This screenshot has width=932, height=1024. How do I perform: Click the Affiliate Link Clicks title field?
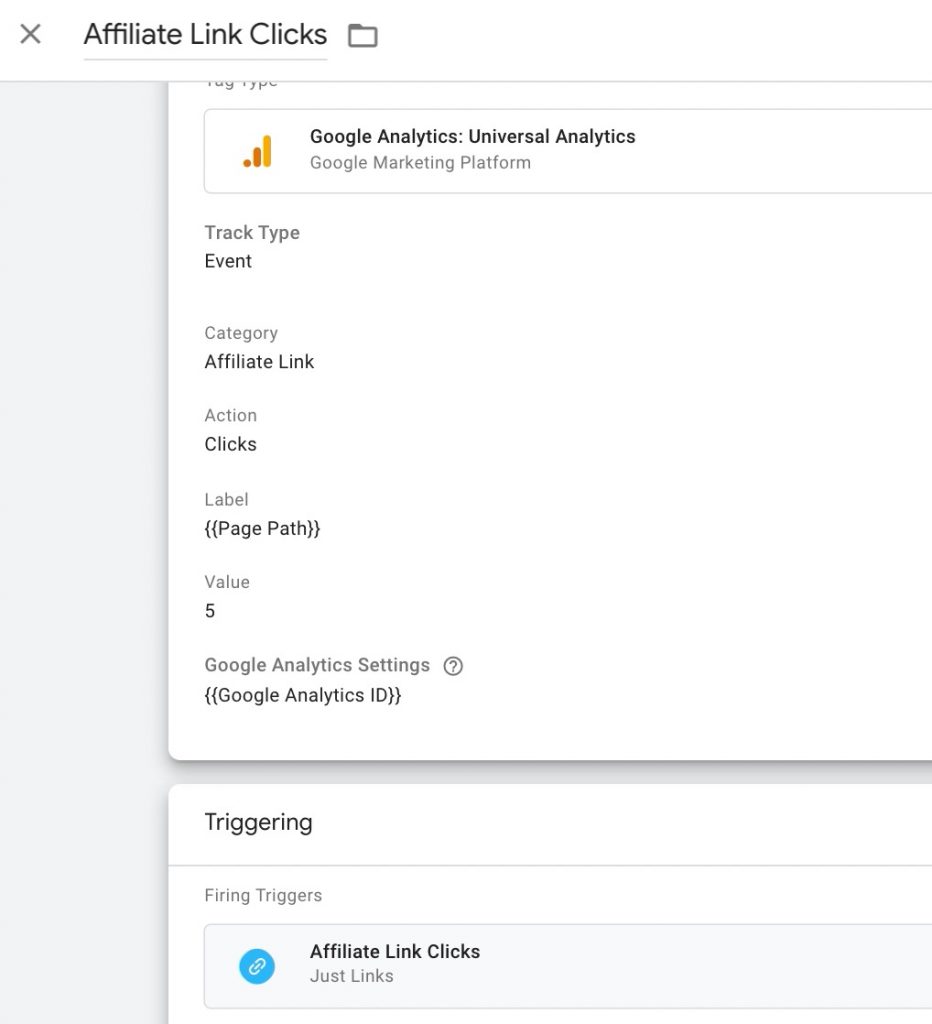click(205, 34)
